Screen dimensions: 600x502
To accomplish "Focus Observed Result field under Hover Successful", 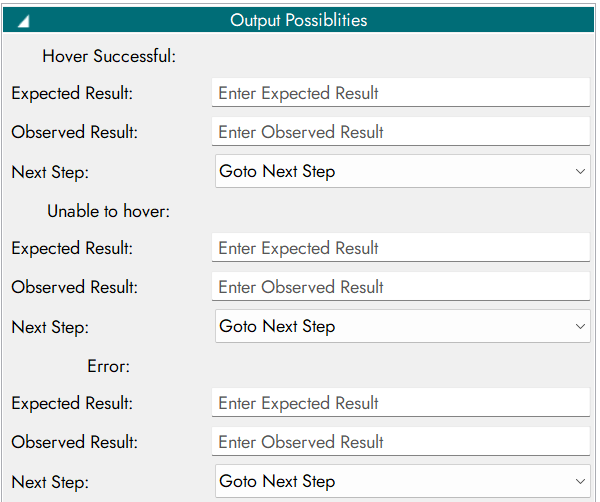I will (400, 132).
